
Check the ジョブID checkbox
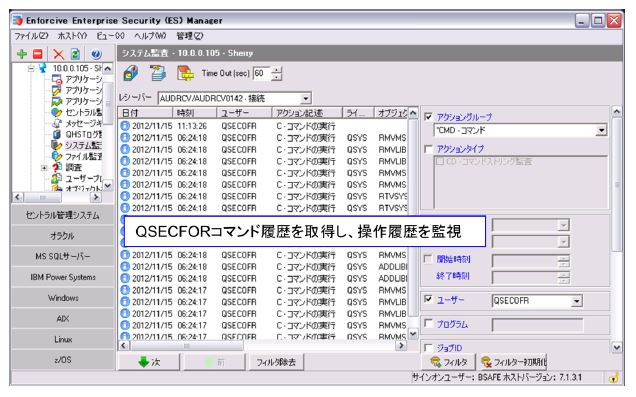(428, 348)
